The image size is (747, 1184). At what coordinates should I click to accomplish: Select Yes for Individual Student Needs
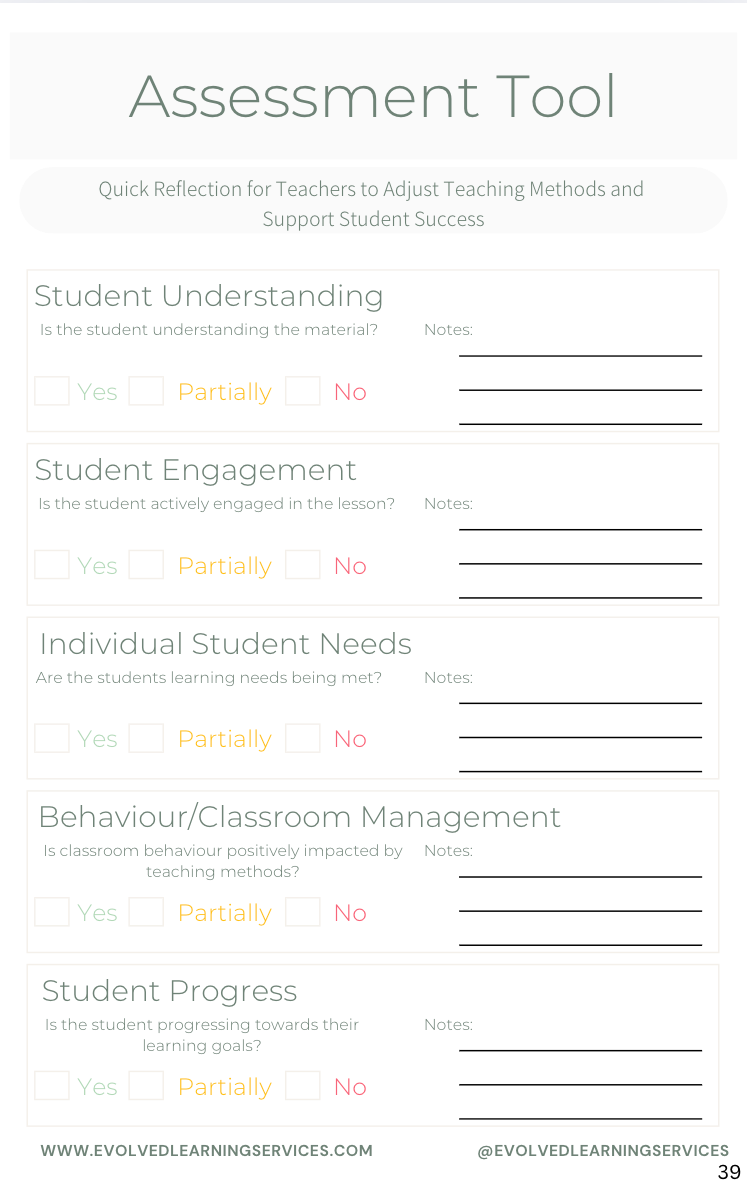52,738
